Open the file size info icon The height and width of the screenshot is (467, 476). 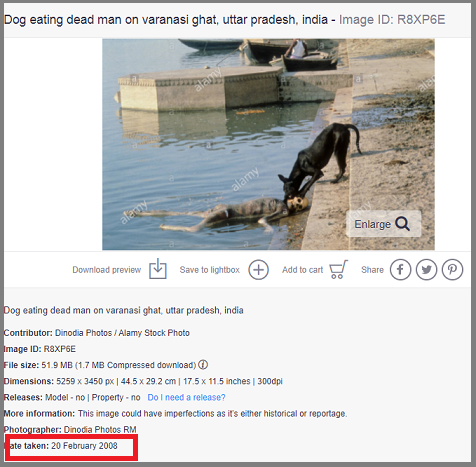click(x=203, y=365)
